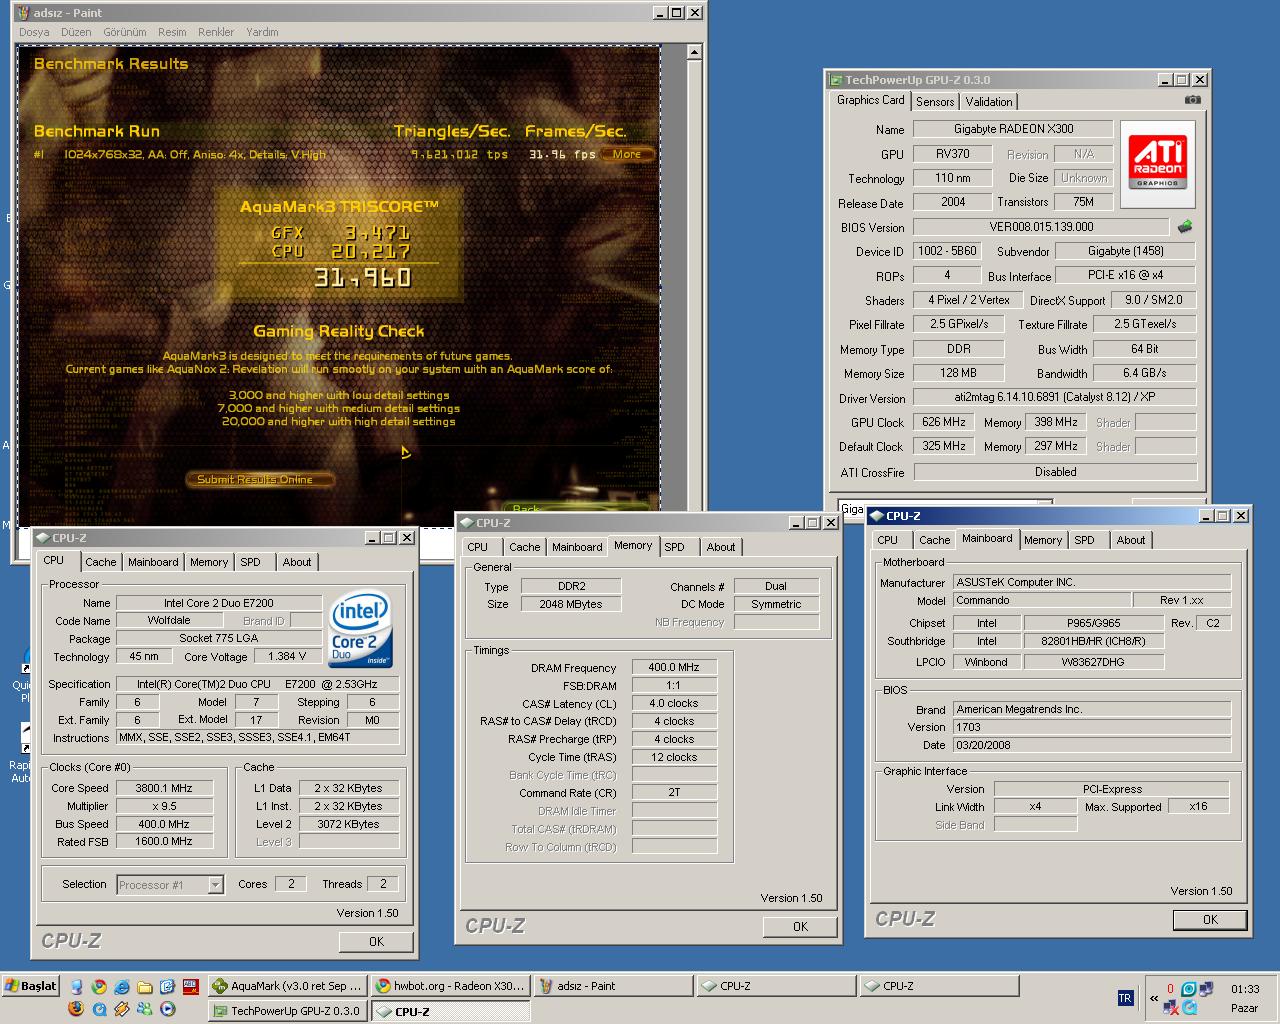Click the Windows Media Player quick launch icon
Viewport: 1280px width, 1024px height.
click(x=167, y=1009)
